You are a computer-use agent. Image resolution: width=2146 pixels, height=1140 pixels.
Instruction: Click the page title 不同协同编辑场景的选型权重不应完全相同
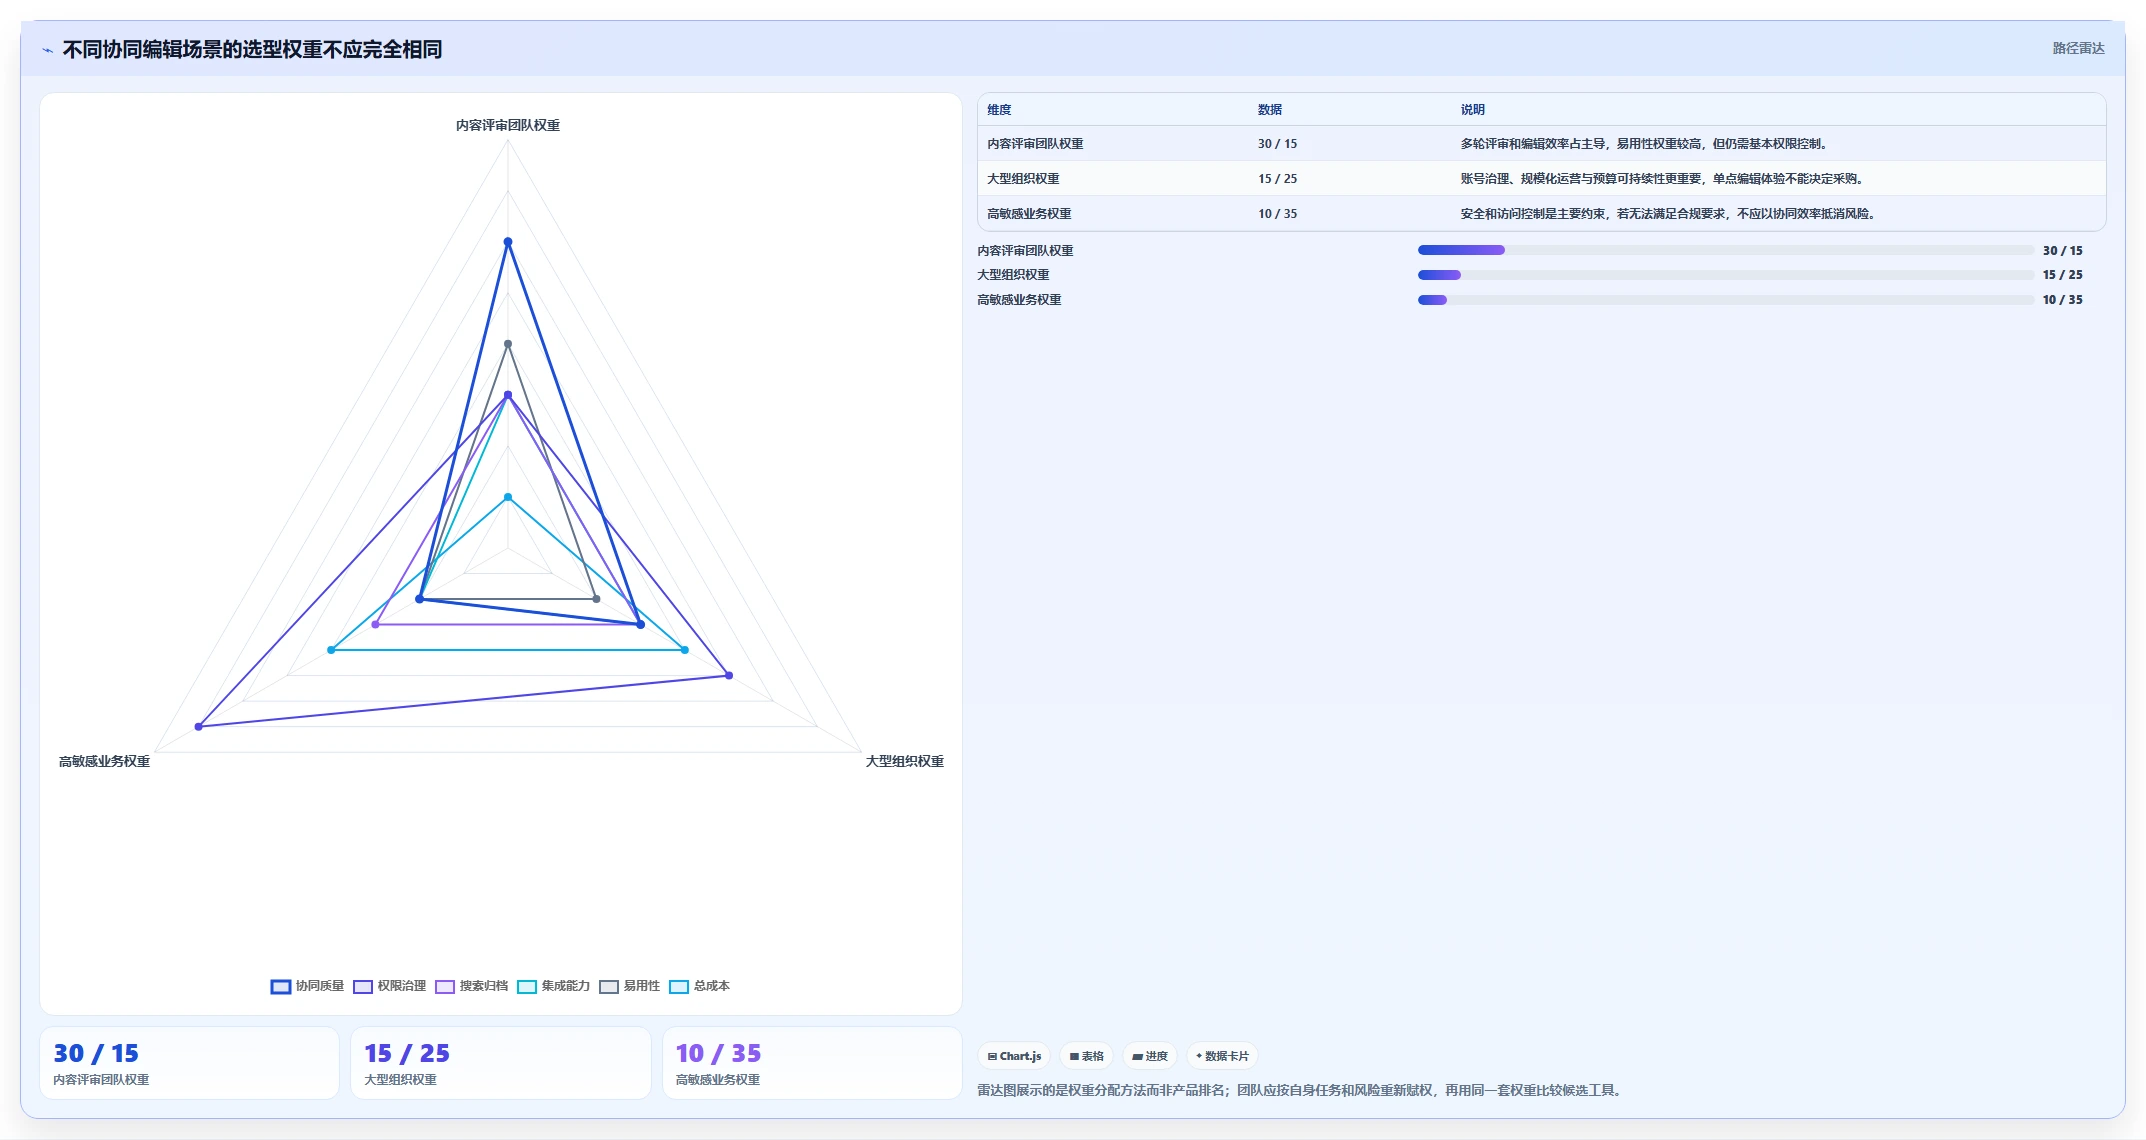(252, 50)
